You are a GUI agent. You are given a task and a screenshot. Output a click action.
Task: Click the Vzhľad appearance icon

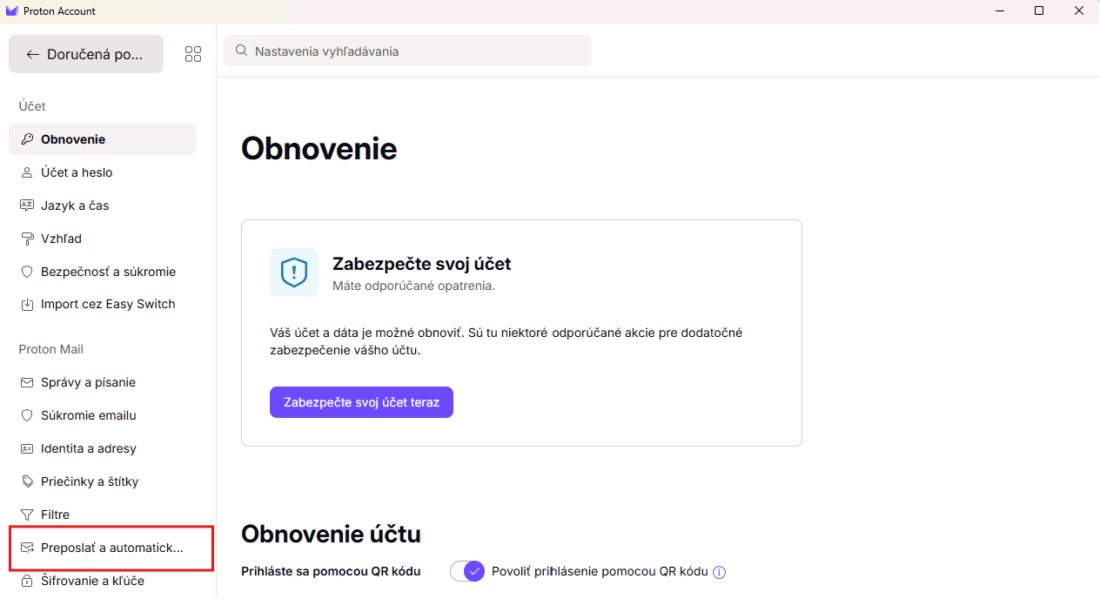pos(27,238)
